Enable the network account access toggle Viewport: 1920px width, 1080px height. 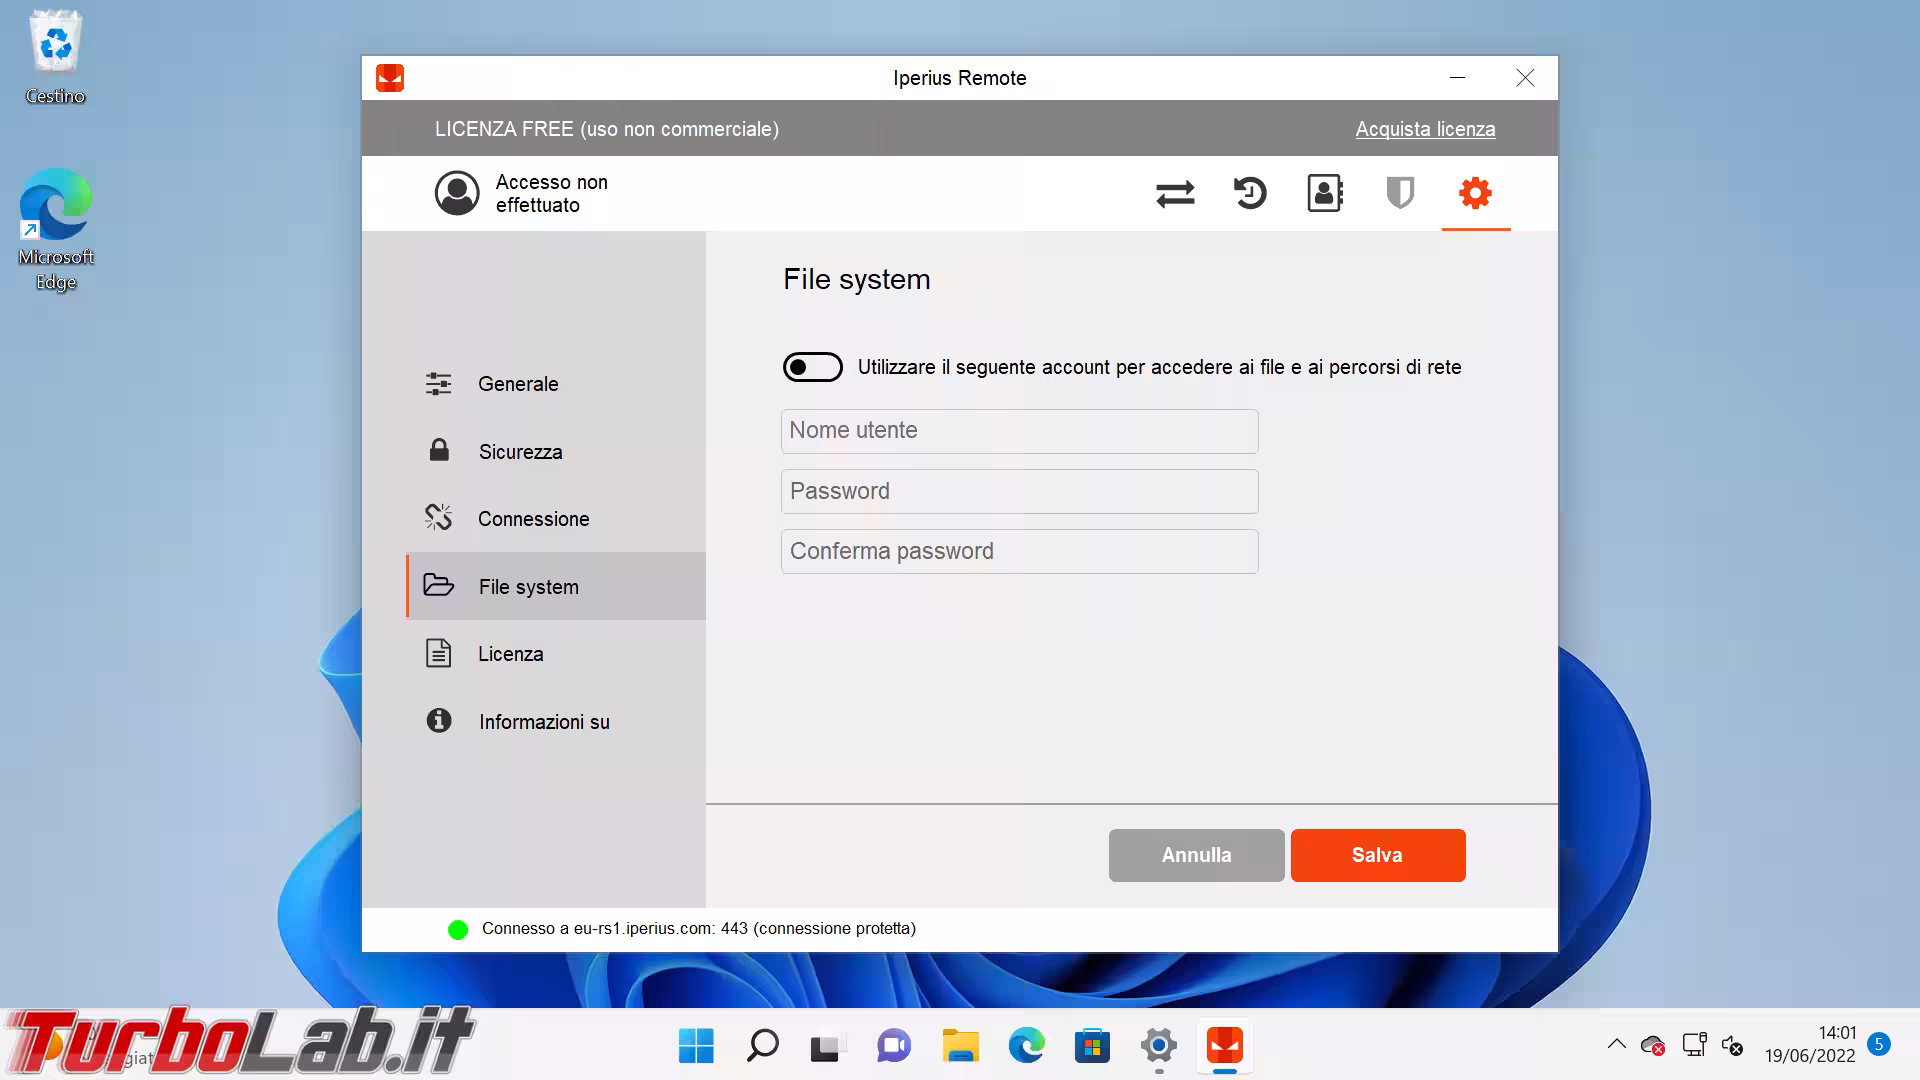[x=812, y=367]
